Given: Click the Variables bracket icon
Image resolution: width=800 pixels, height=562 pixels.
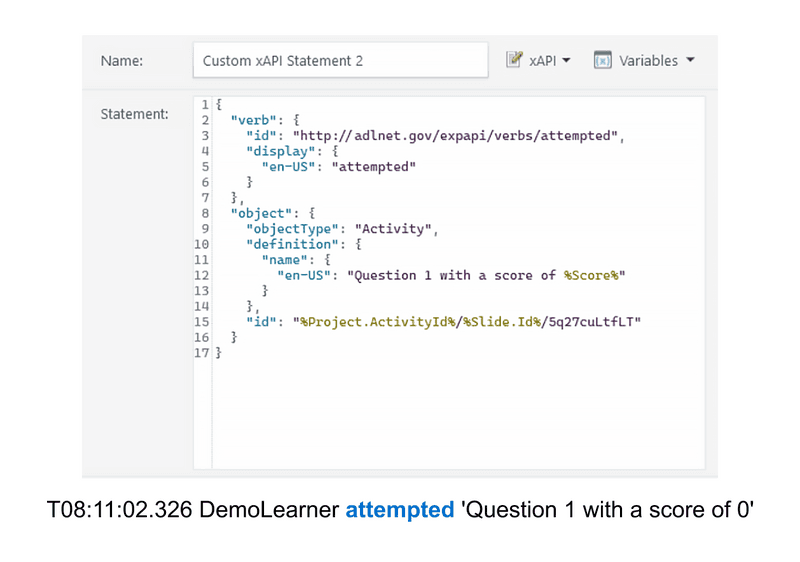Looking at the screenshot, I should click(602, 60).
